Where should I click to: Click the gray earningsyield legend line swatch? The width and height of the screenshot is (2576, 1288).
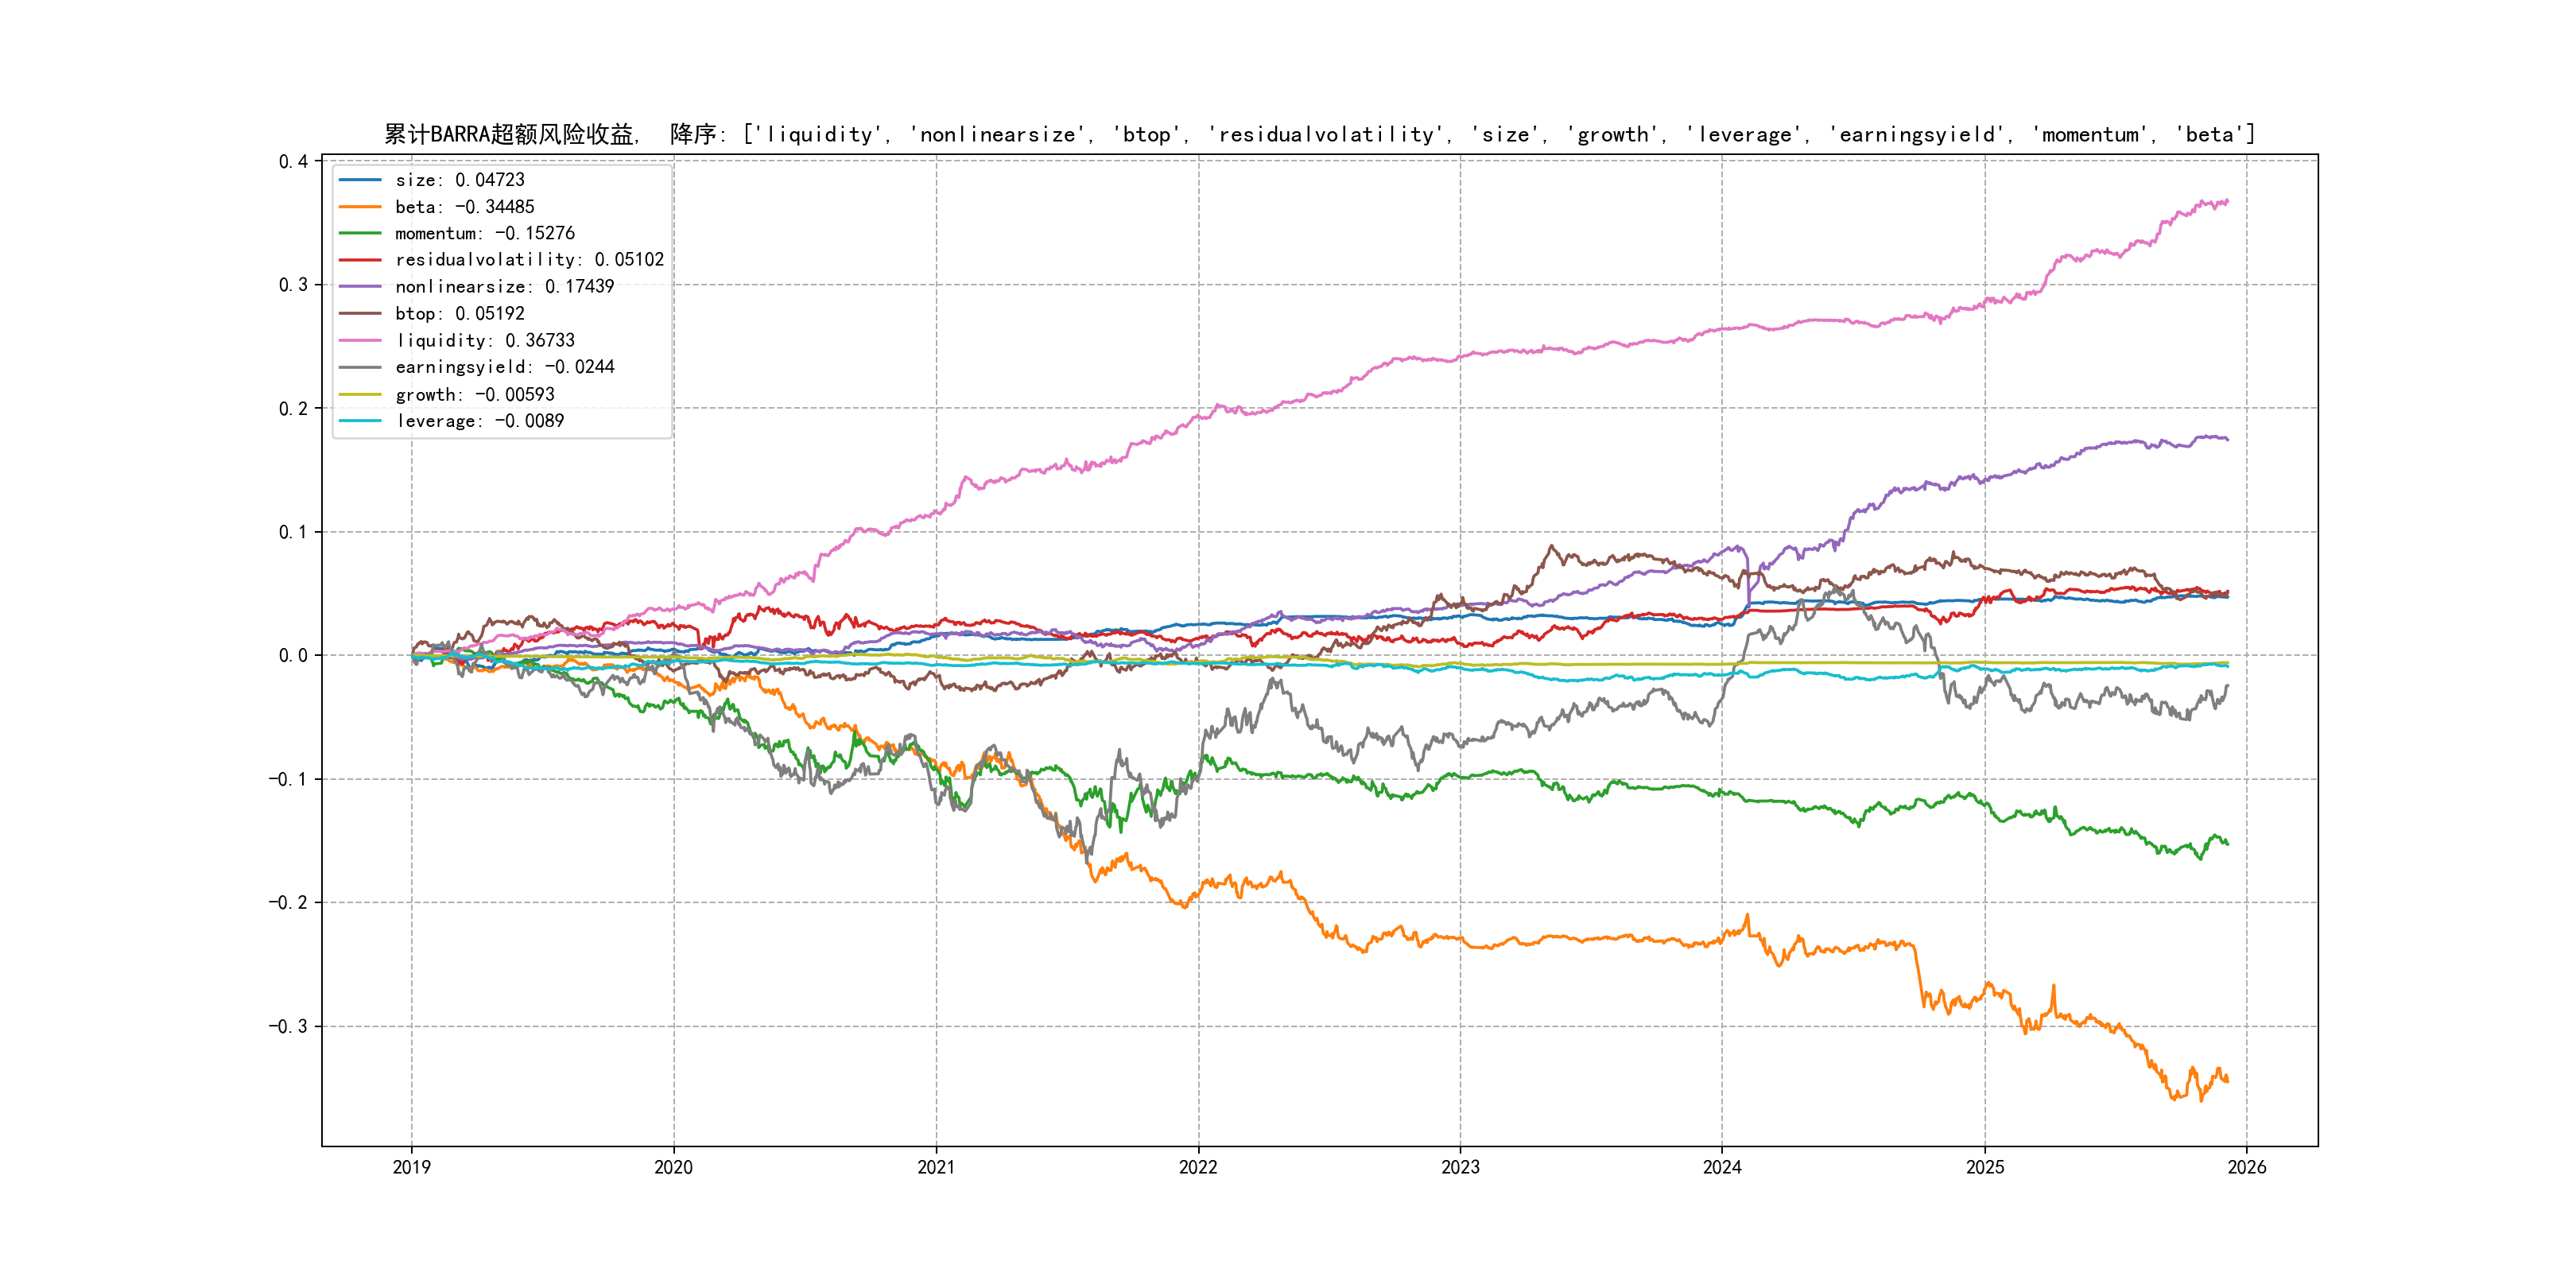[359, 367]
